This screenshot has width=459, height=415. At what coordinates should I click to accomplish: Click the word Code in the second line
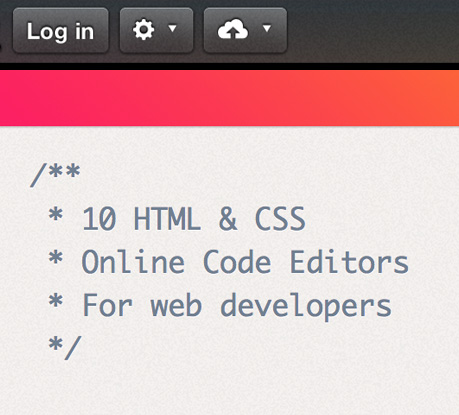click(x=237, y=262)
